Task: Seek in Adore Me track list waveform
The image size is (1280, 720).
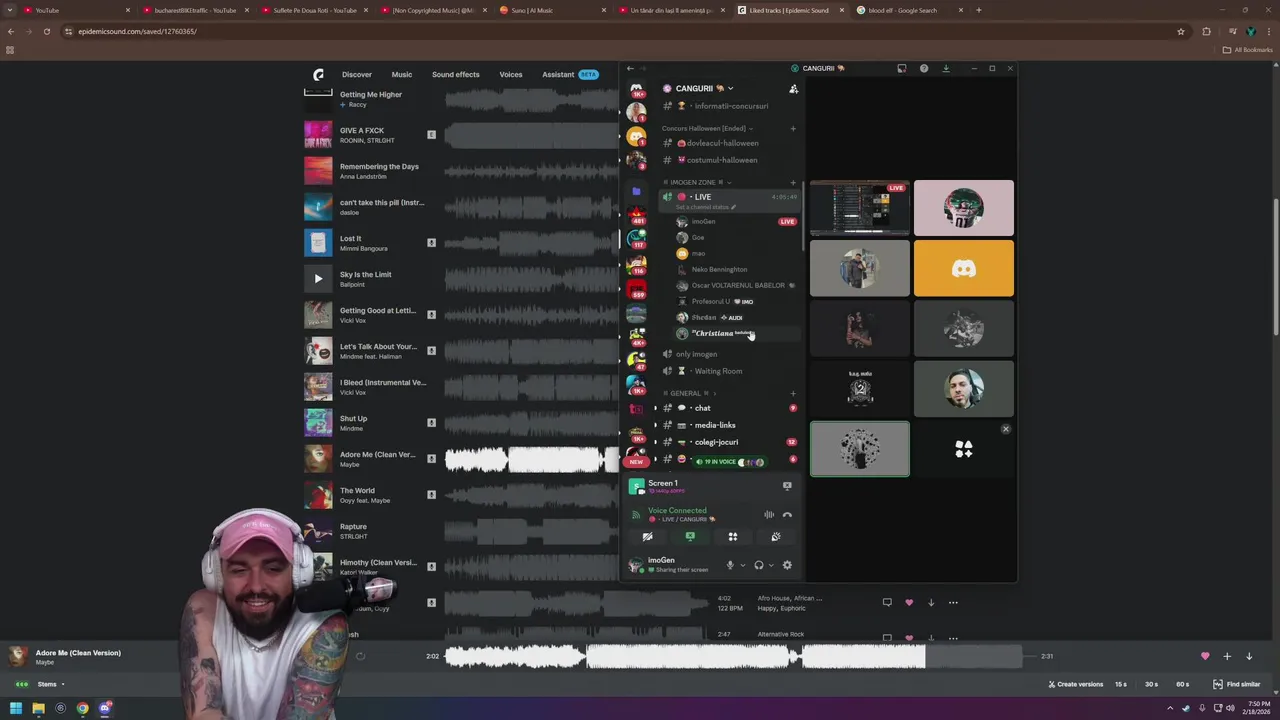Action: (532, 459)
